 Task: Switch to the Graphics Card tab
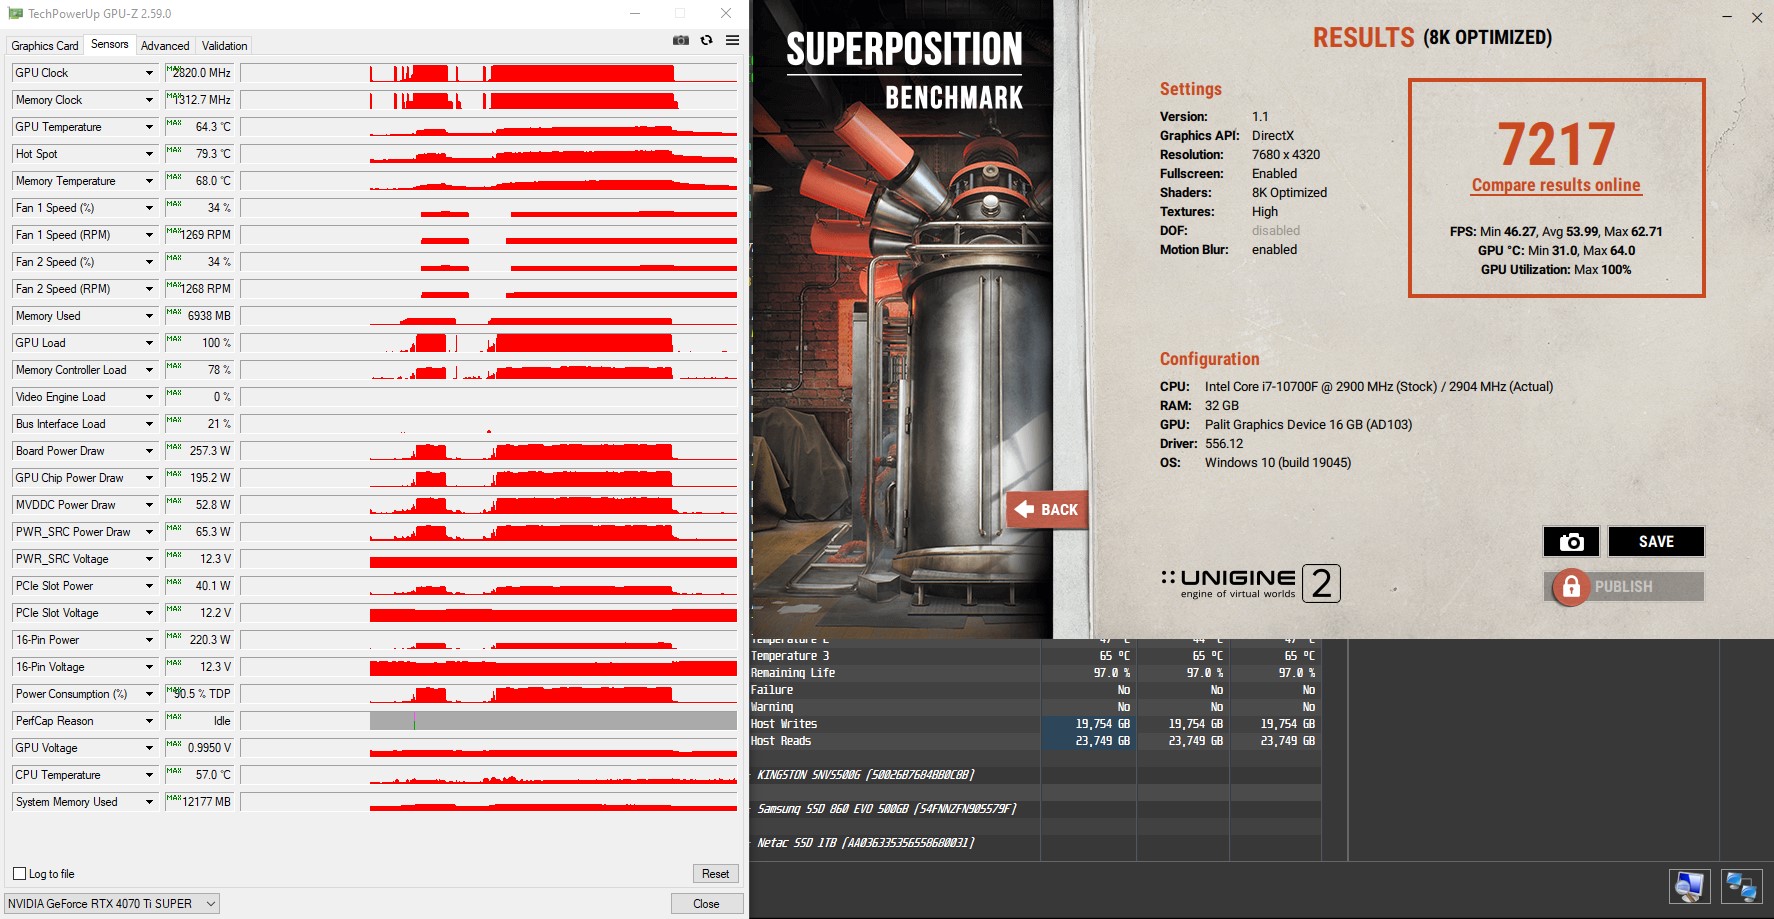pos(45,46)
